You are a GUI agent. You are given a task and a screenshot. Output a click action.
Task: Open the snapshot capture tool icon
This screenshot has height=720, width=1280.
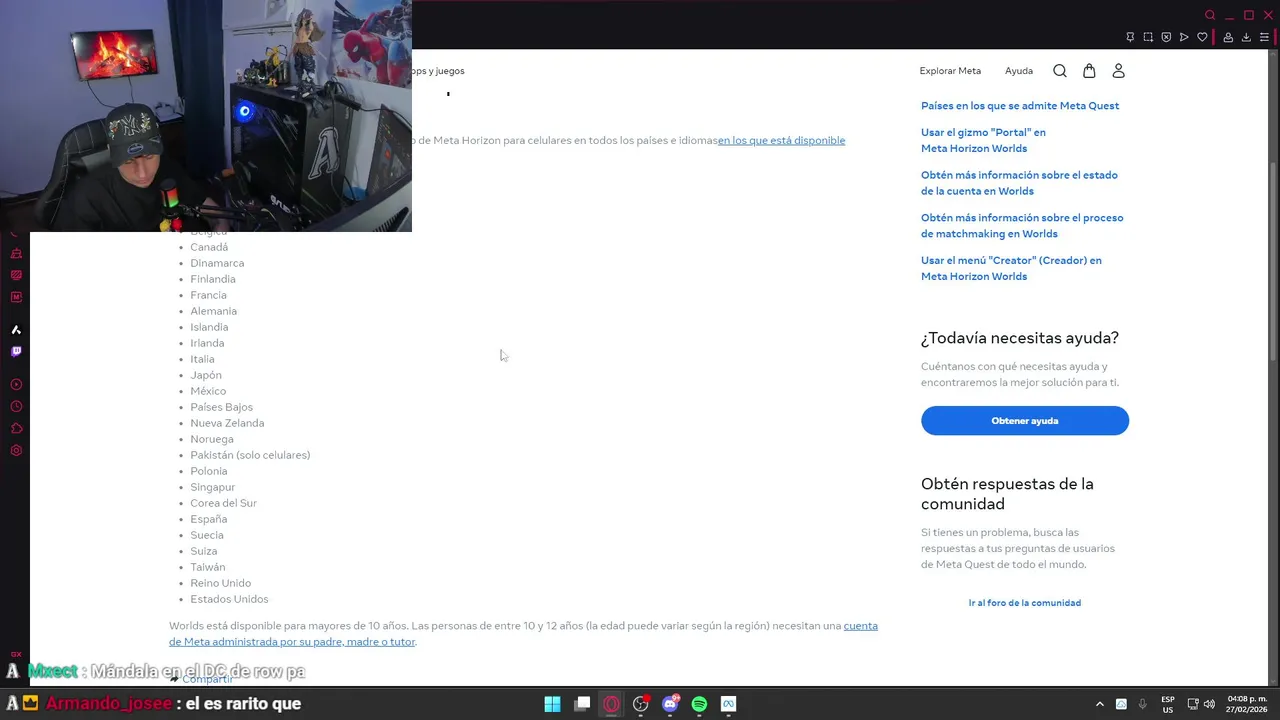pos(1148,37)
